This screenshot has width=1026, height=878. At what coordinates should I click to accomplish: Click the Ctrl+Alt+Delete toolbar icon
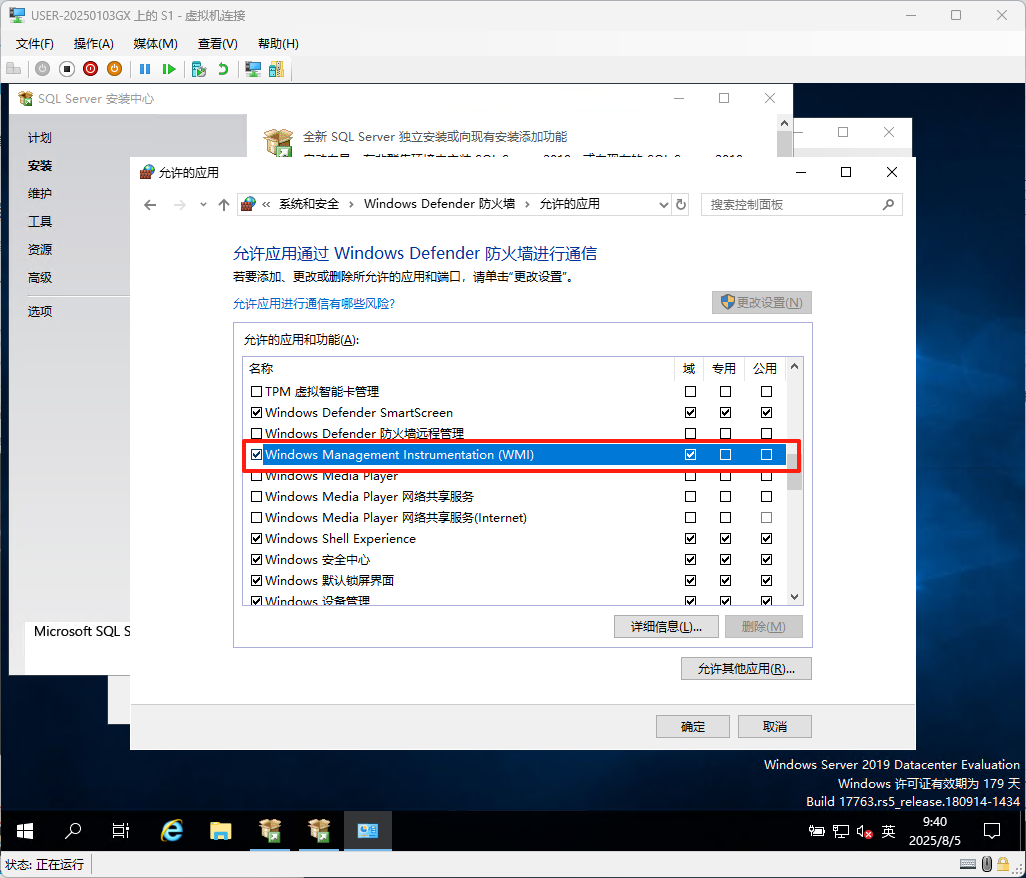coord(14,69)
